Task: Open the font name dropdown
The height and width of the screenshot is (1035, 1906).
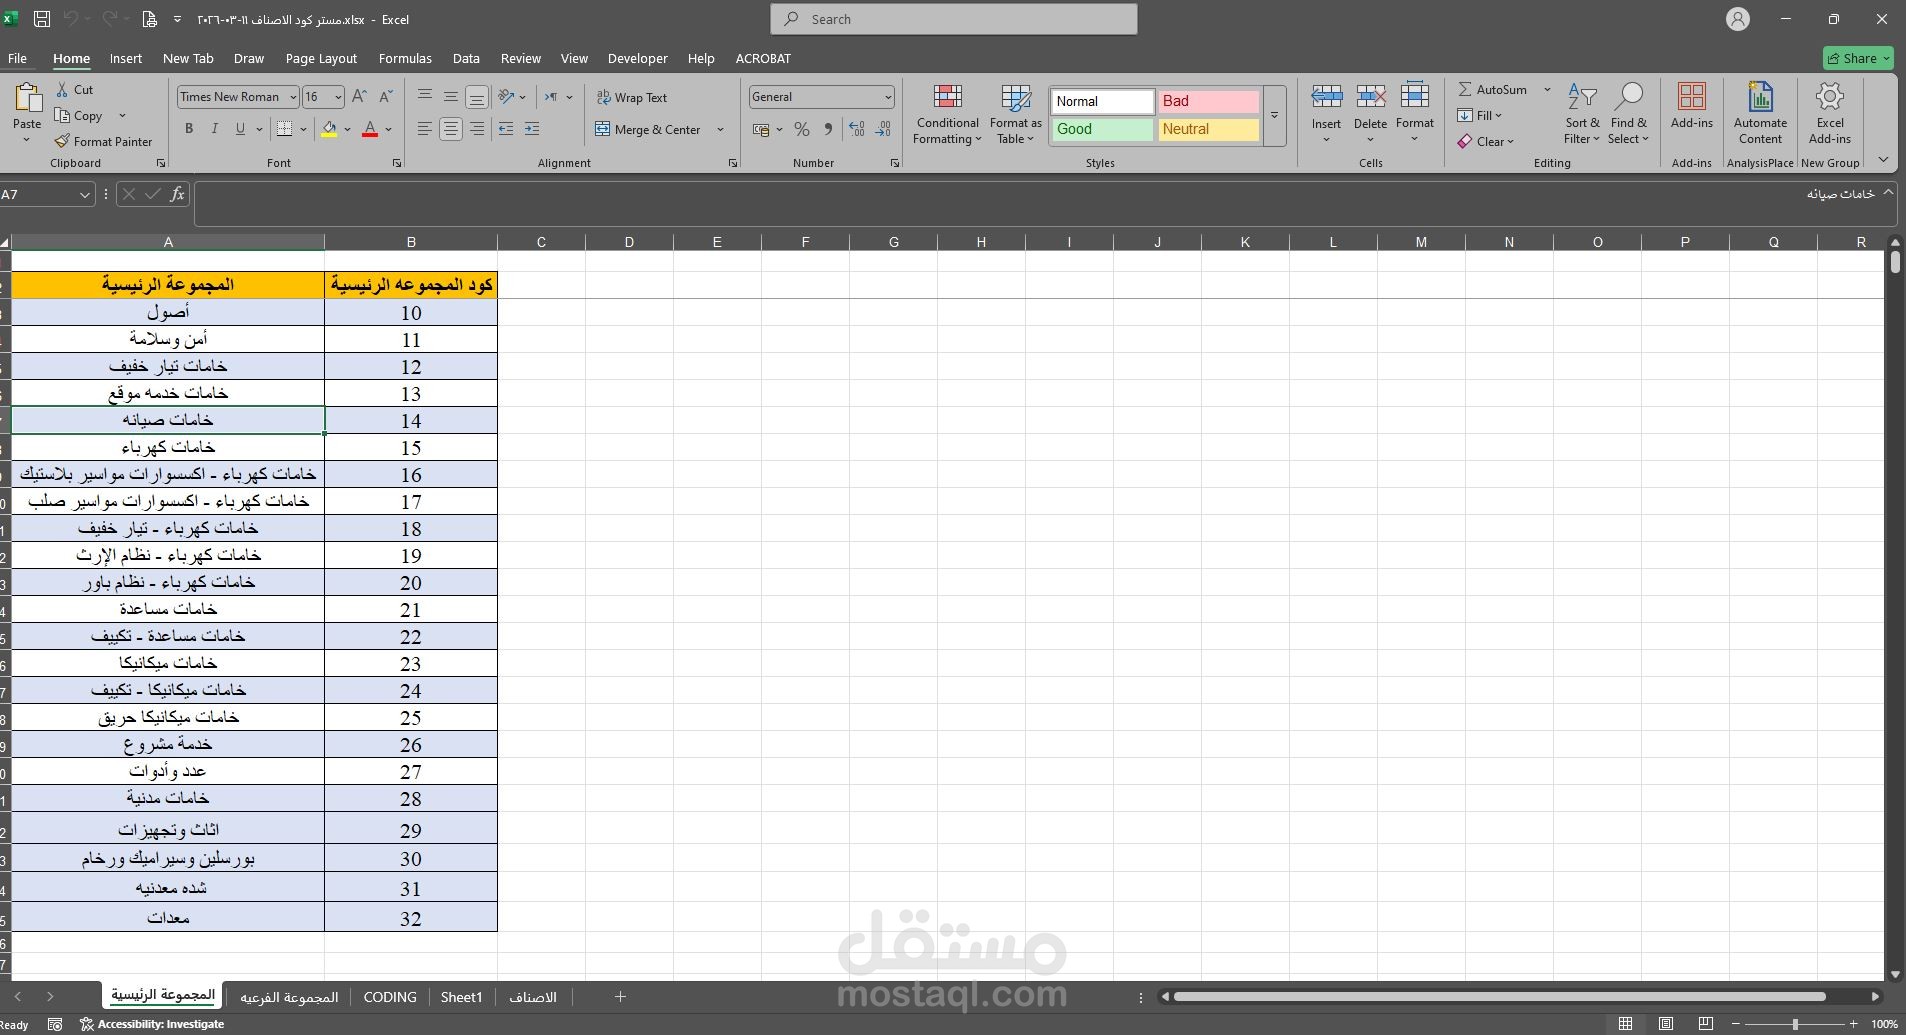Action: pos(293,97)
